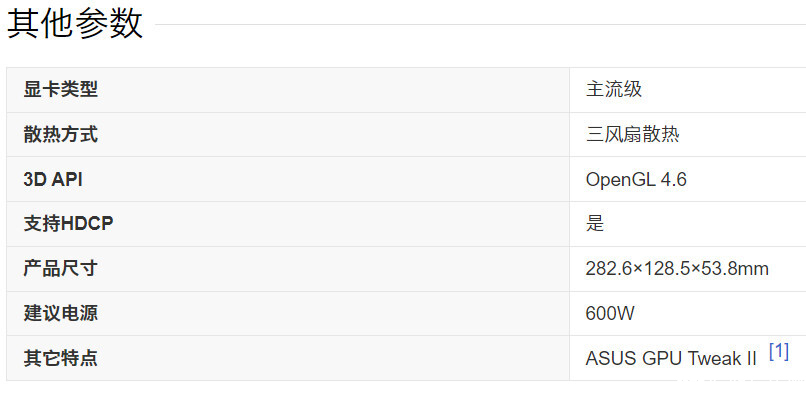Viewport: 806px width, 396px height.
Task: Select the 散热方式 label cell
Action: pyautogui.click(x=288, y=135)
